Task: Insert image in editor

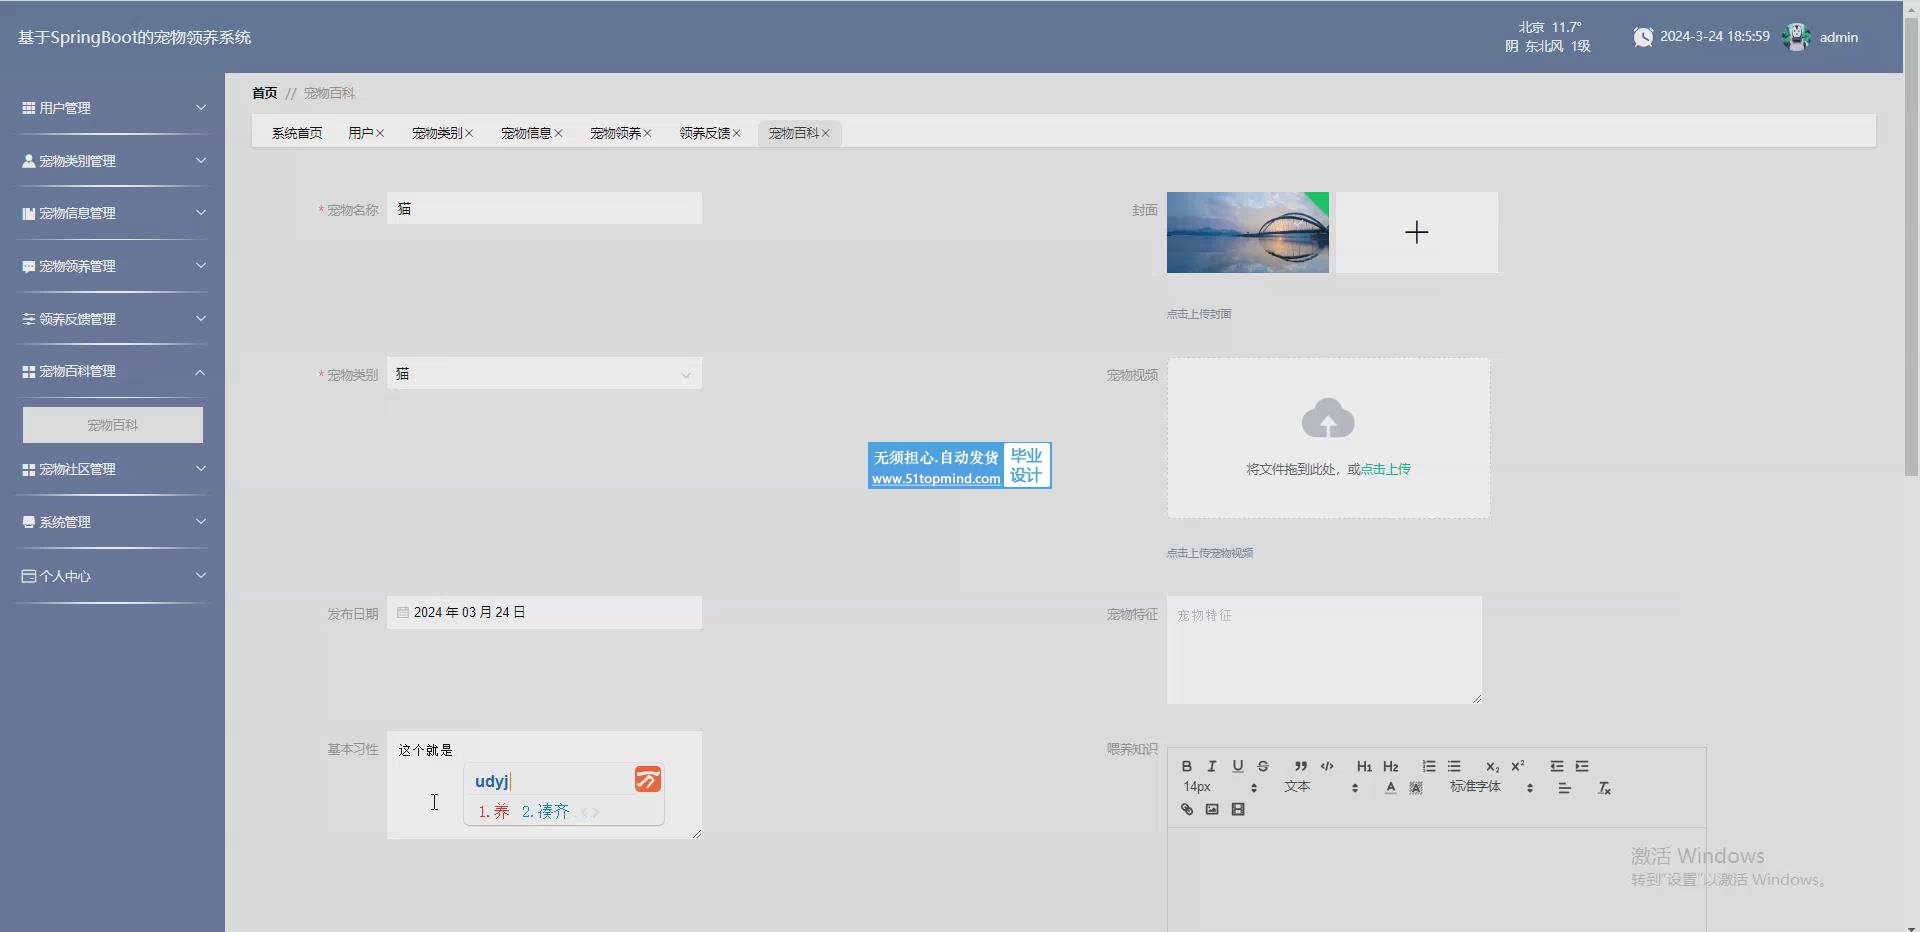Action: 1212,810
